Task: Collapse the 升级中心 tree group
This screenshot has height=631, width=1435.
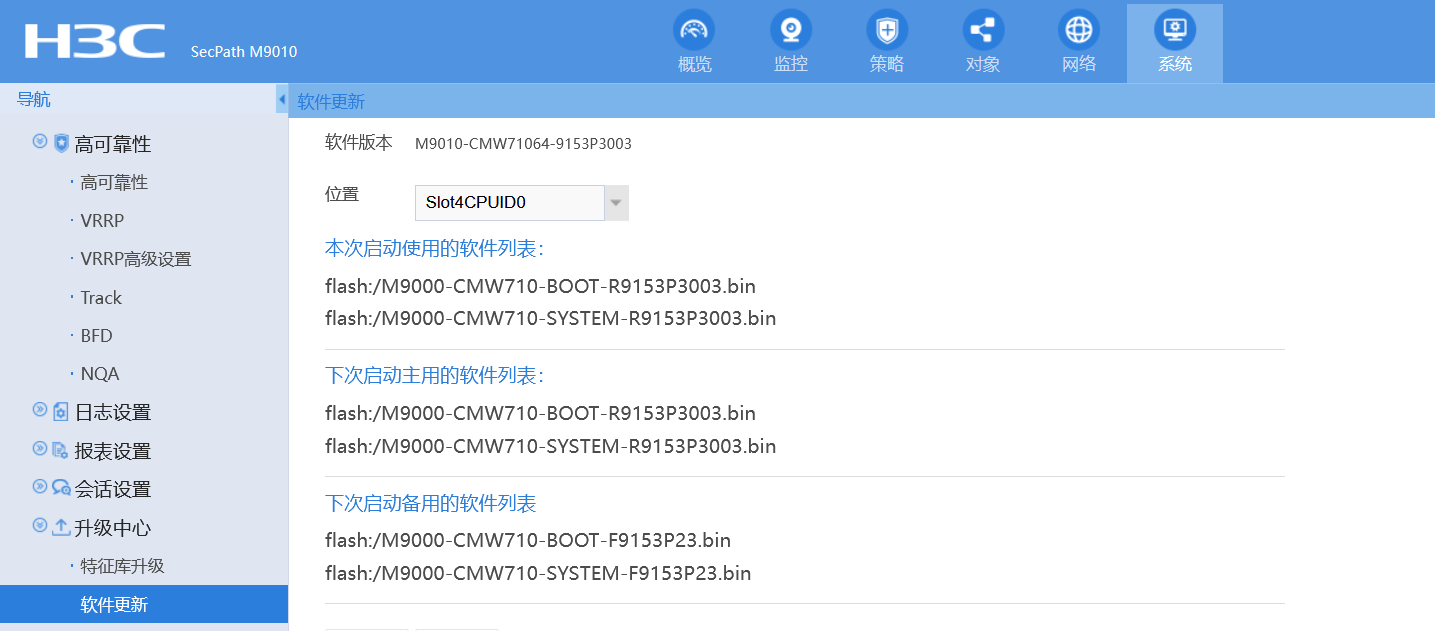Action: coord(40,525)
